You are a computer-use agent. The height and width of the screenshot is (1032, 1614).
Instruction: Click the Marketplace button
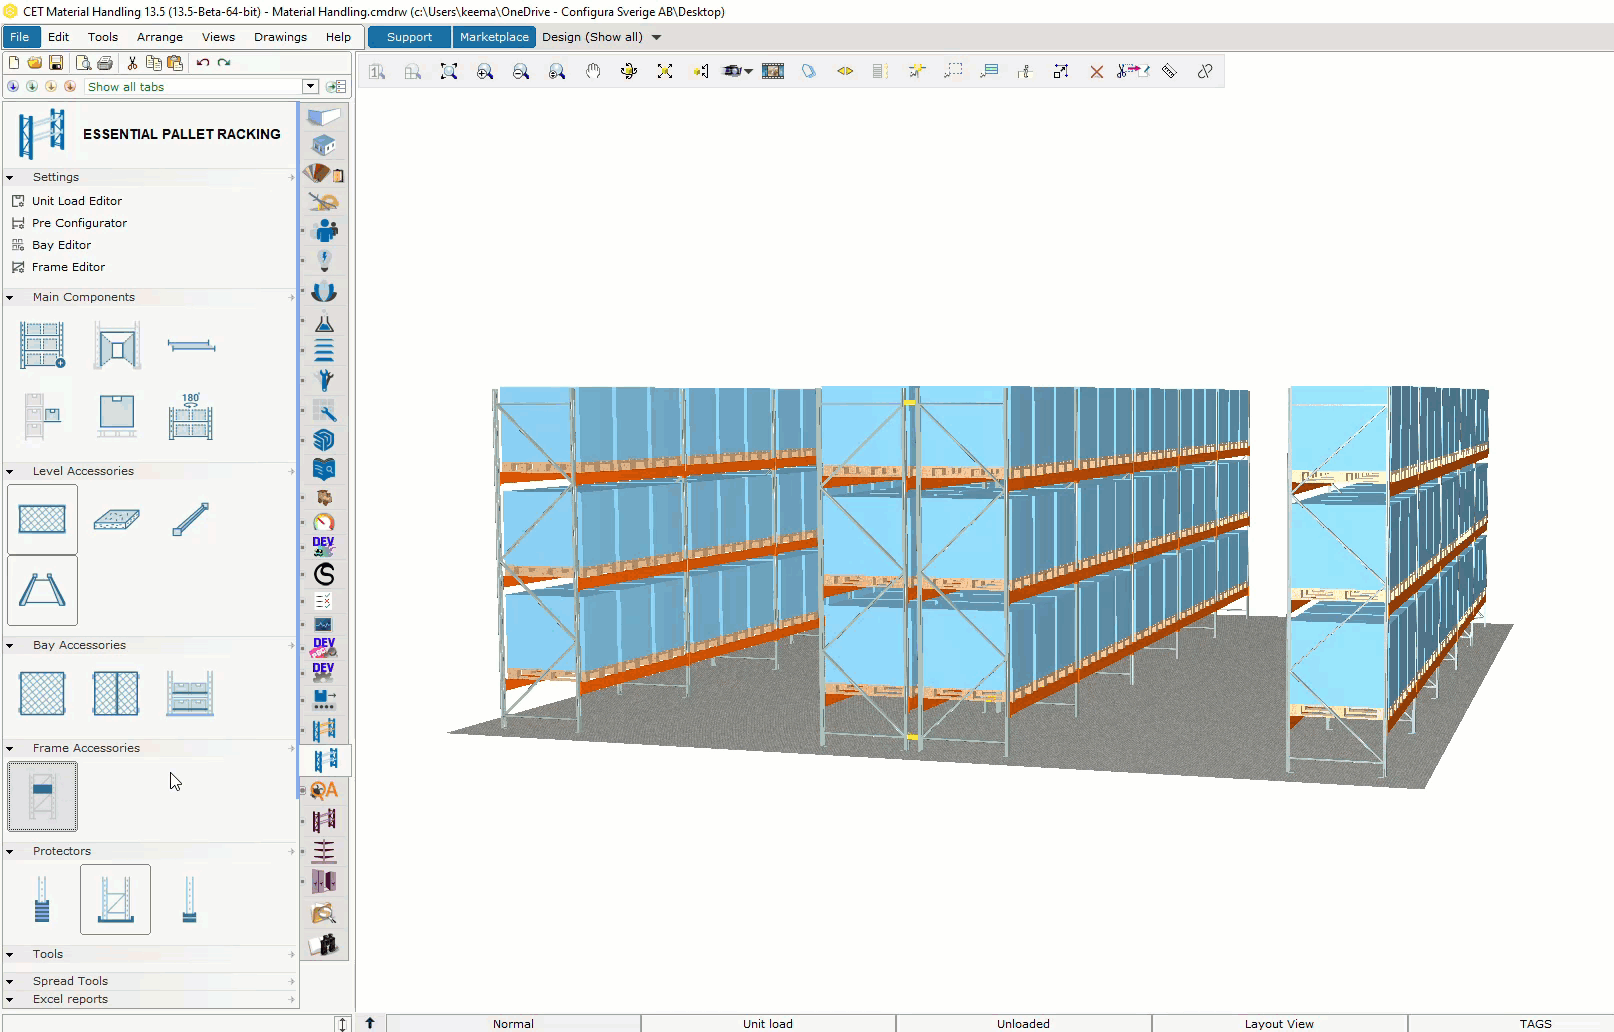coord(494,37)
